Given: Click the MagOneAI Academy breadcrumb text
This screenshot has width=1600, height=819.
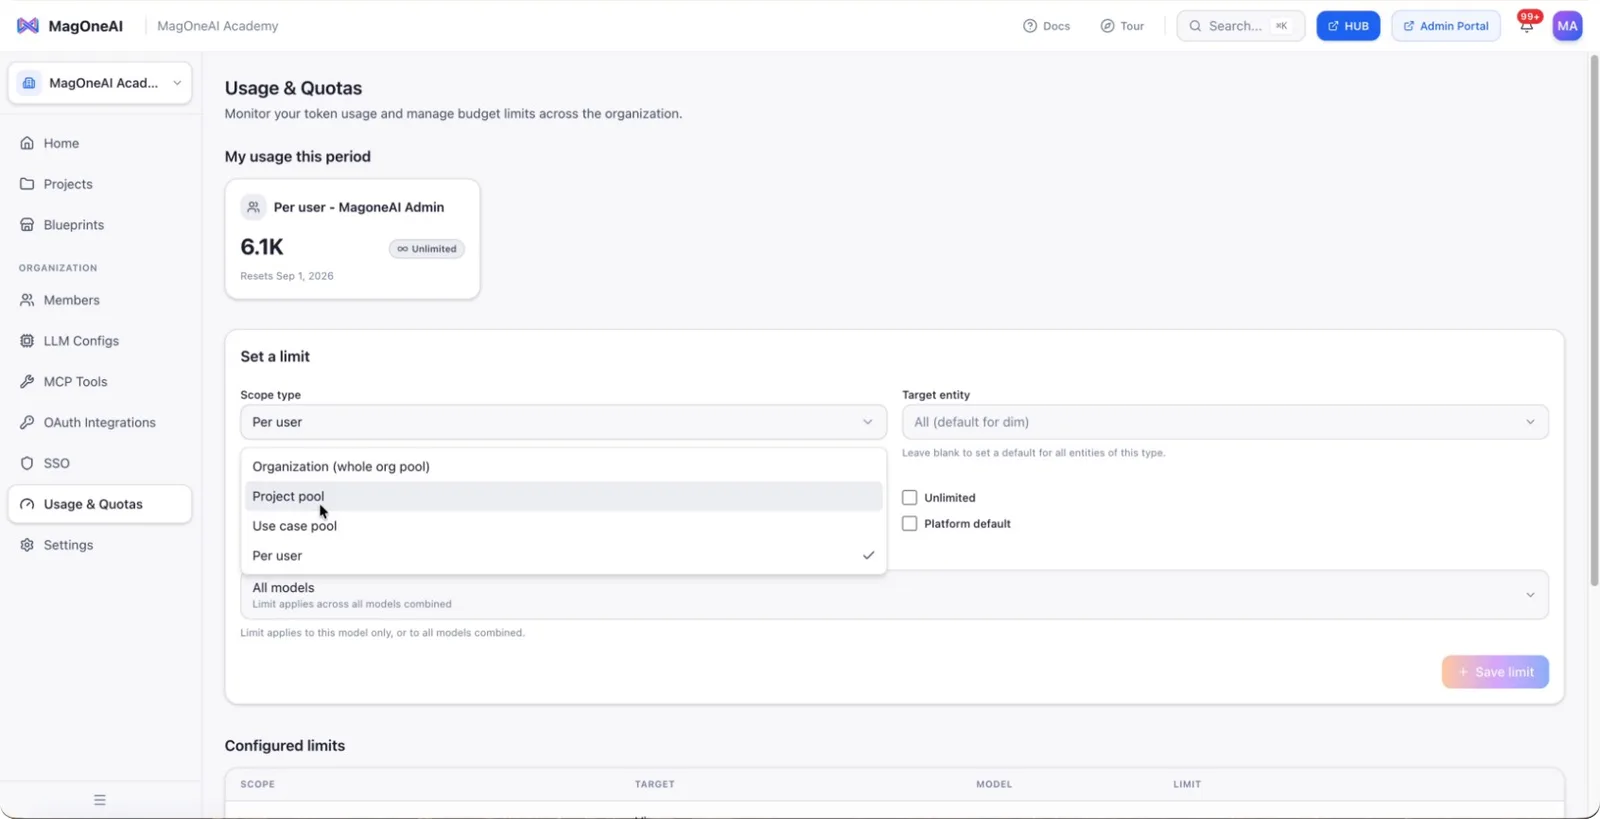Looking at the screenshot, I should 218,26.
